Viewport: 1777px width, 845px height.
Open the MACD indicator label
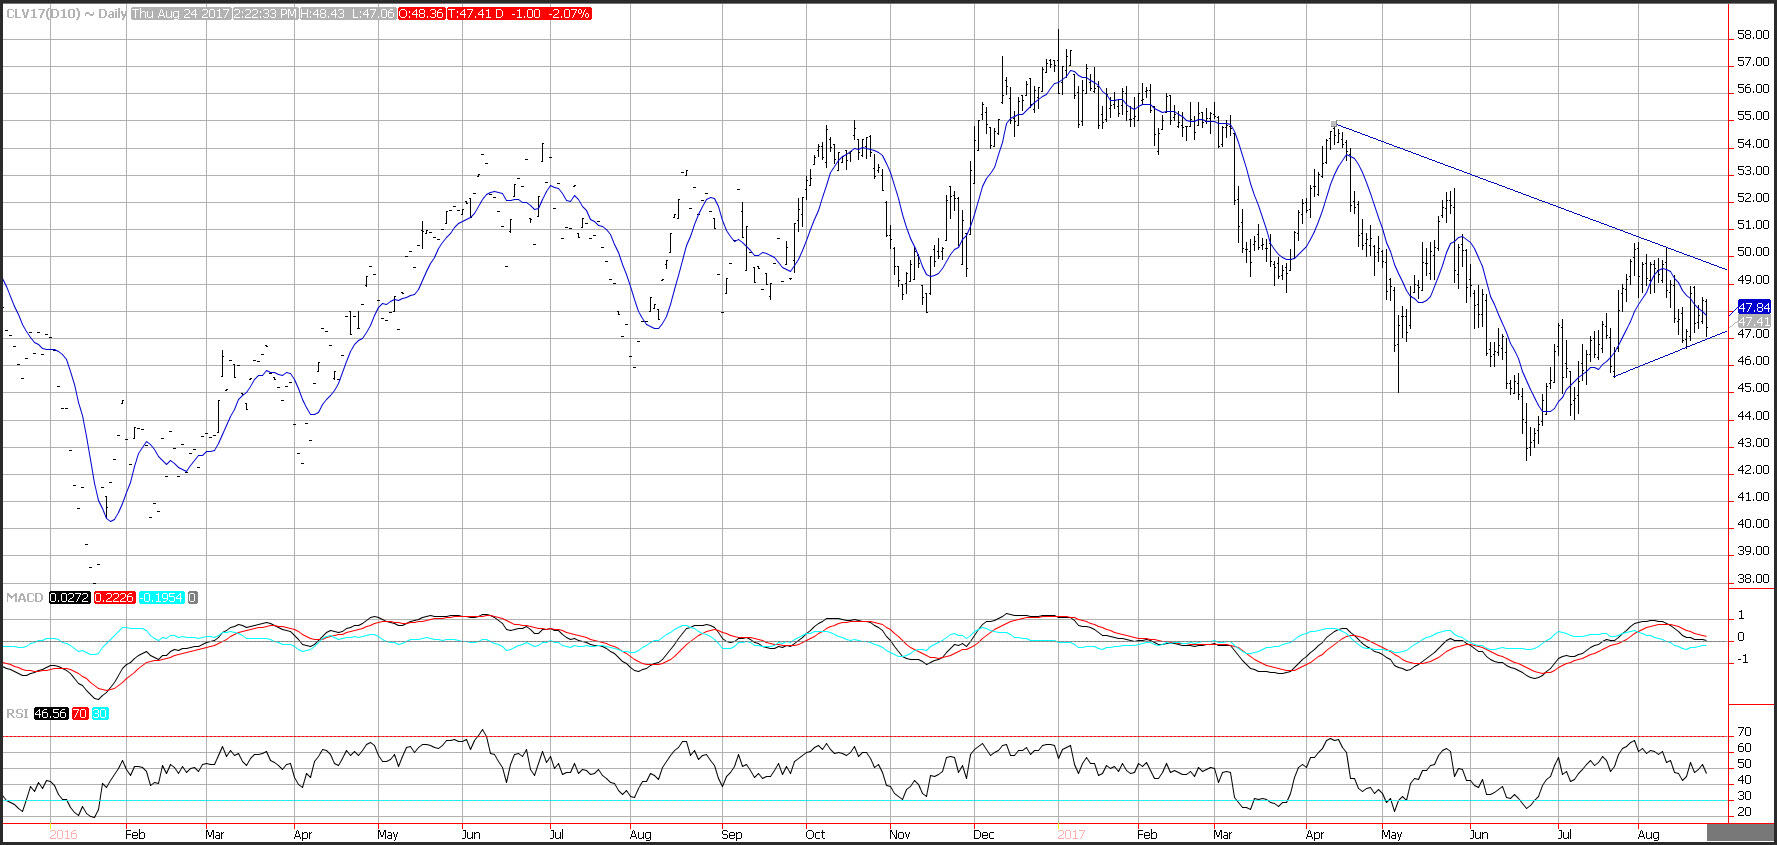click(x=25, y=597)
